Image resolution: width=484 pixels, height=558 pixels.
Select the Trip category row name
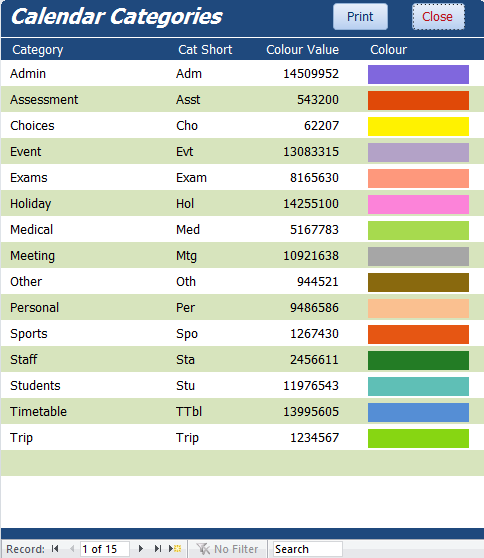coord(21,438)
